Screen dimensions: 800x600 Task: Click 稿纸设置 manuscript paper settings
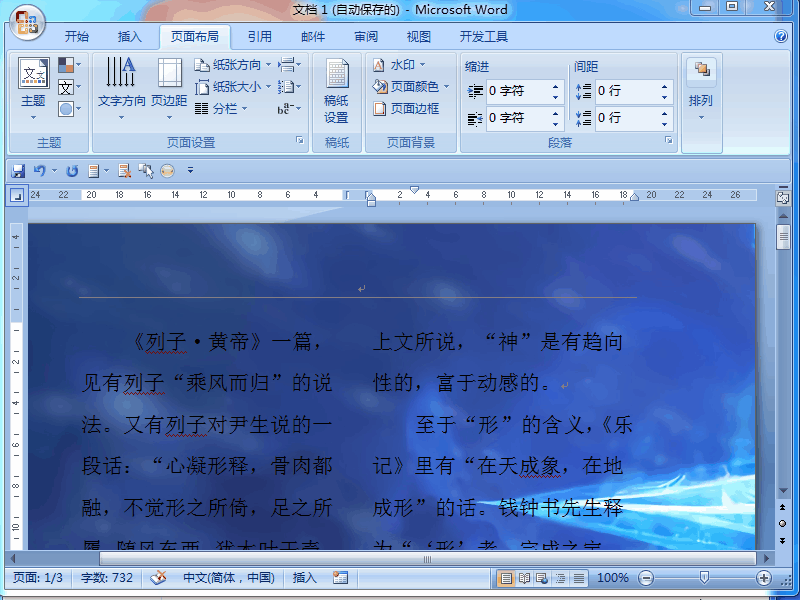coord(337,91)
